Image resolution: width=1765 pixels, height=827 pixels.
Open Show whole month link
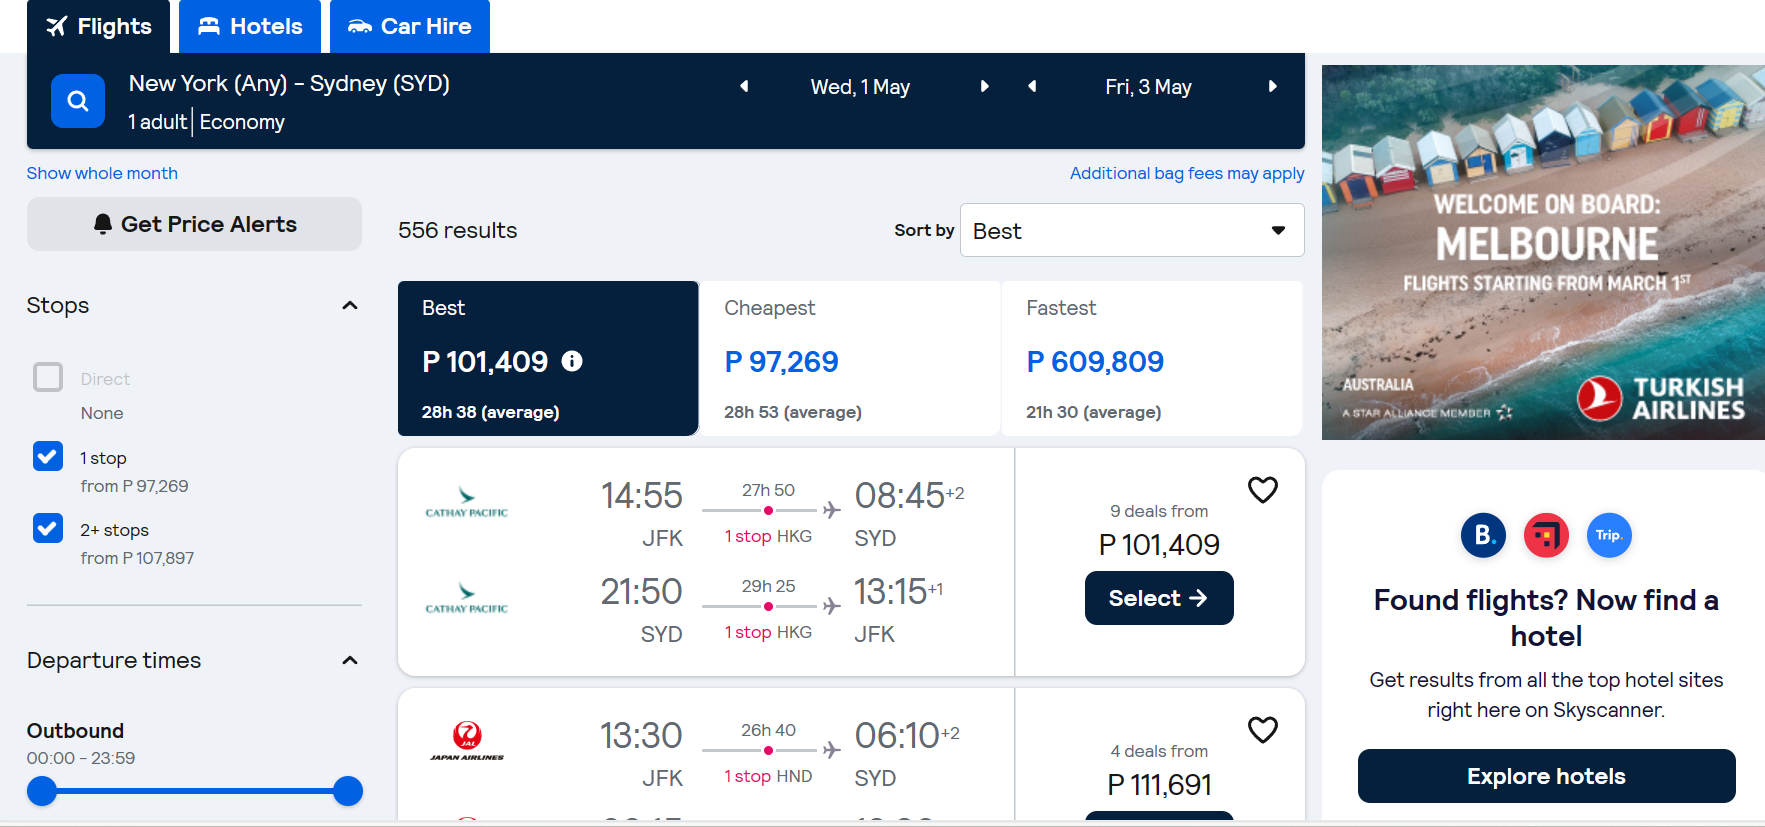pyautogui.click(x=102, y=173)
